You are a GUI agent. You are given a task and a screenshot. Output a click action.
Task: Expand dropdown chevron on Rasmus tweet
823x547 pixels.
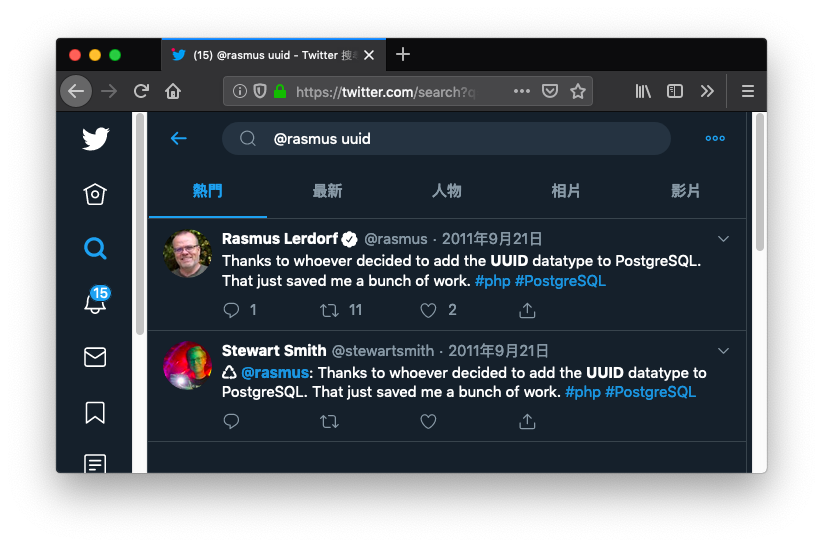tap(723, 239)
